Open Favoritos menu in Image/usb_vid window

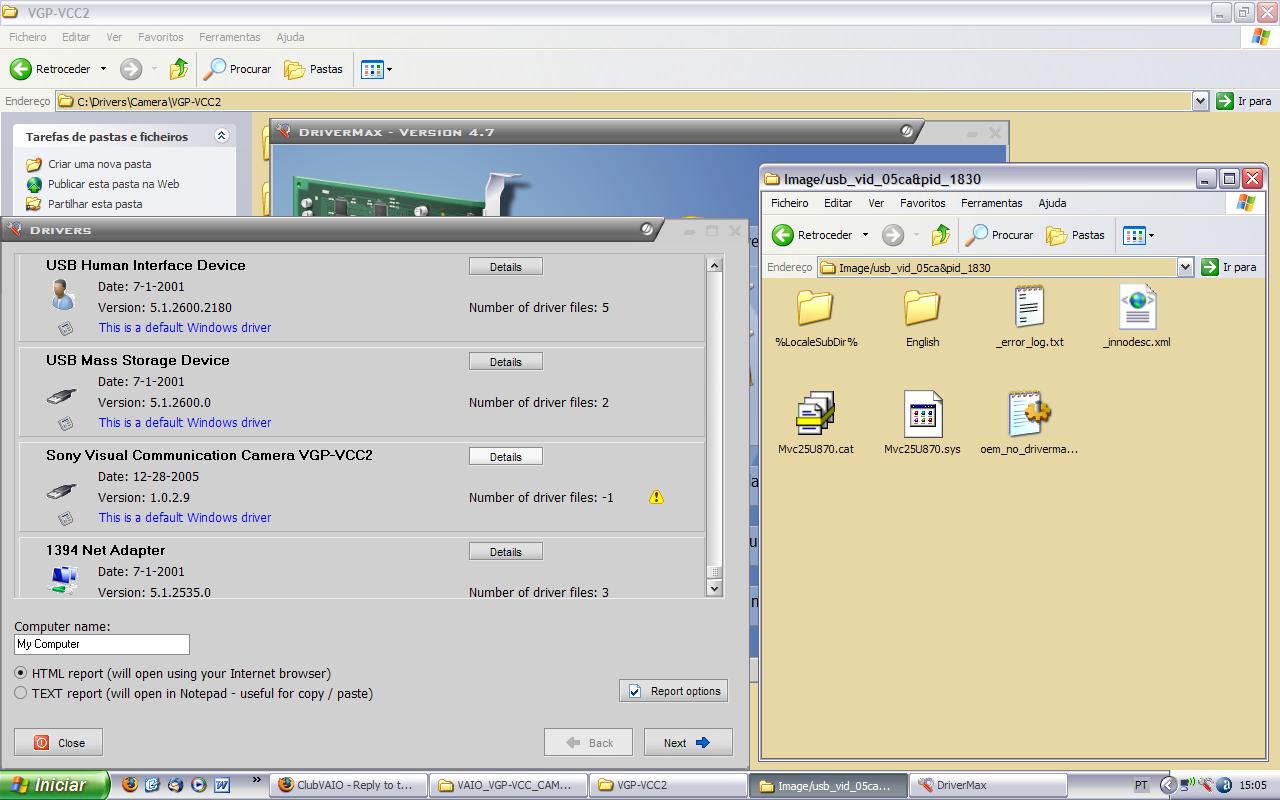click(922, 203)
